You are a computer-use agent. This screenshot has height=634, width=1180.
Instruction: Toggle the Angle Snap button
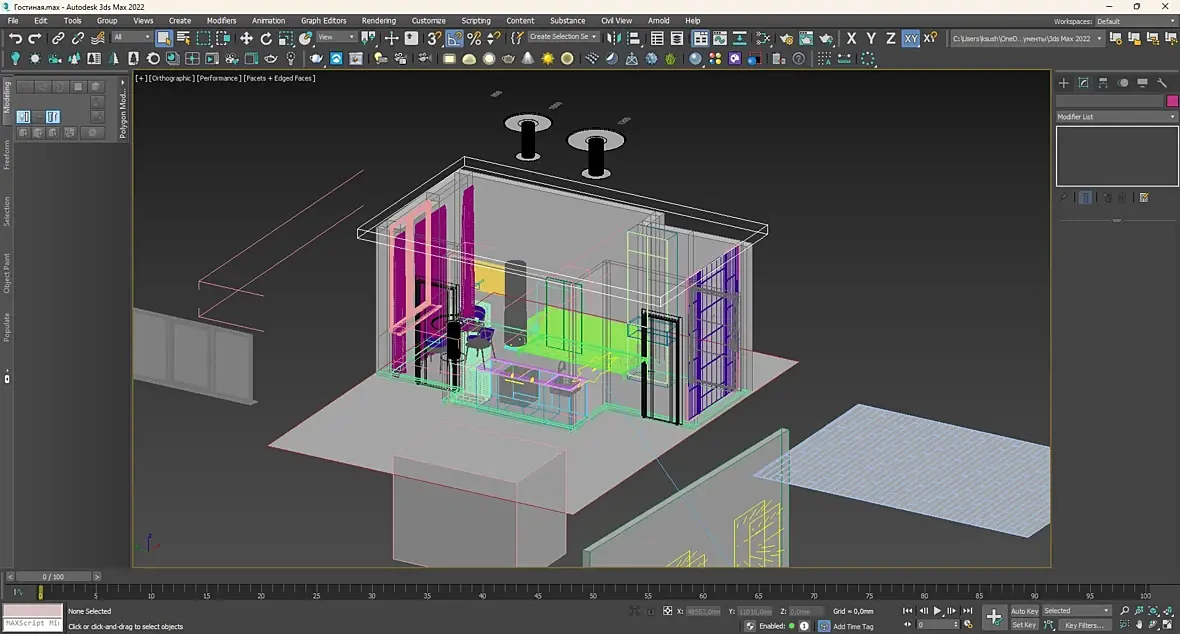tap(454, 38)
